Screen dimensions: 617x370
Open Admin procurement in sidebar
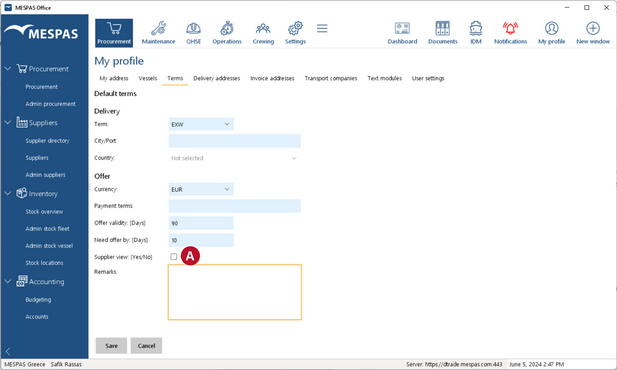pos(50,104)
